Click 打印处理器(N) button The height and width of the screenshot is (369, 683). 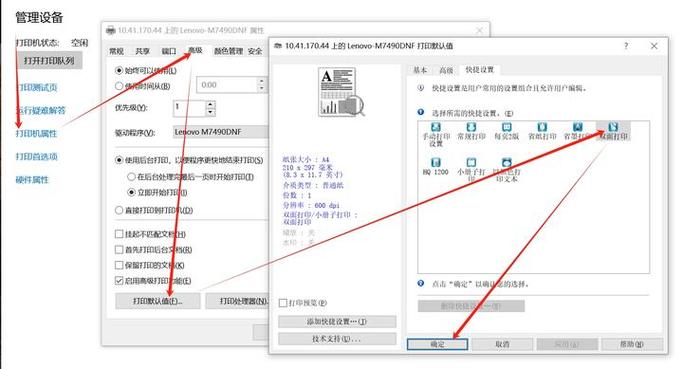238,301
